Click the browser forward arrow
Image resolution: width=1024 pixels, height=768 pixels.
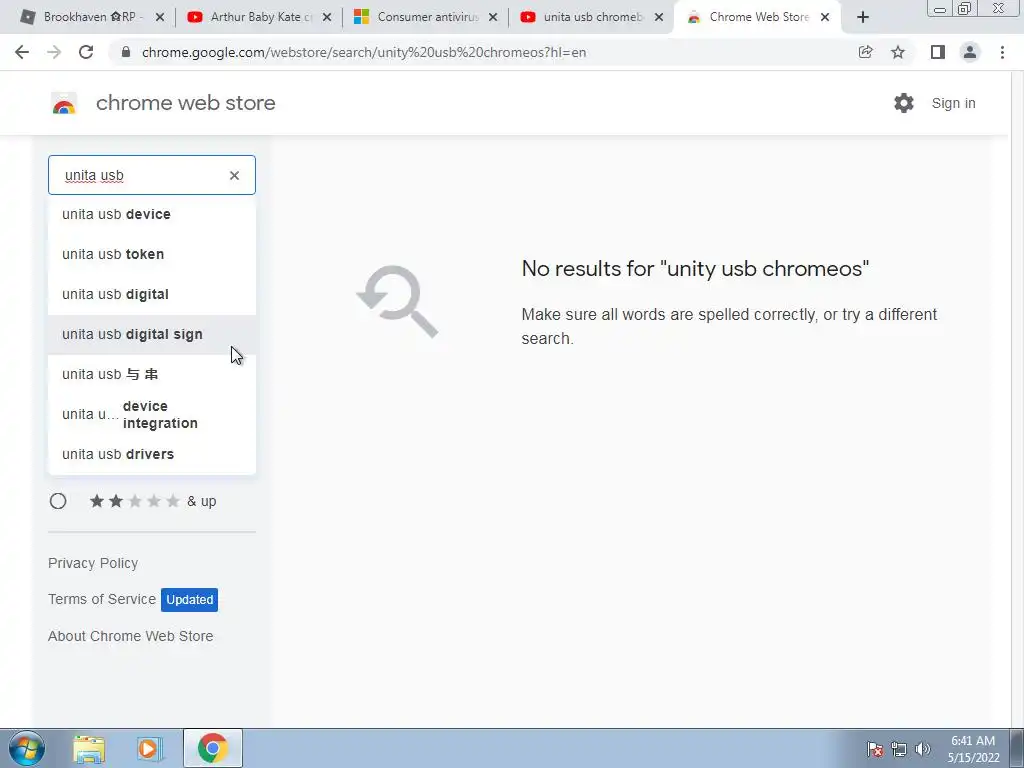tap(54, 52)
